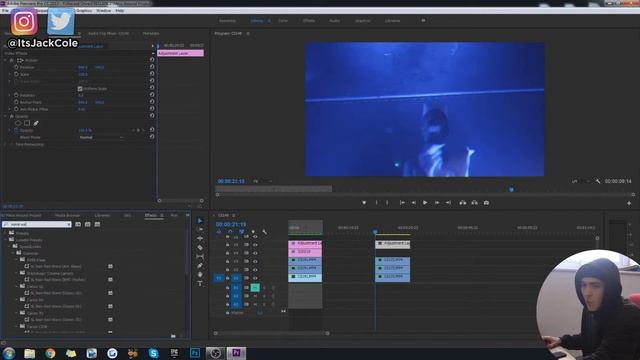The image size is (640, 360).
Task: Create a 4-point polygon mask under Opacity
Action: (27, 123)
